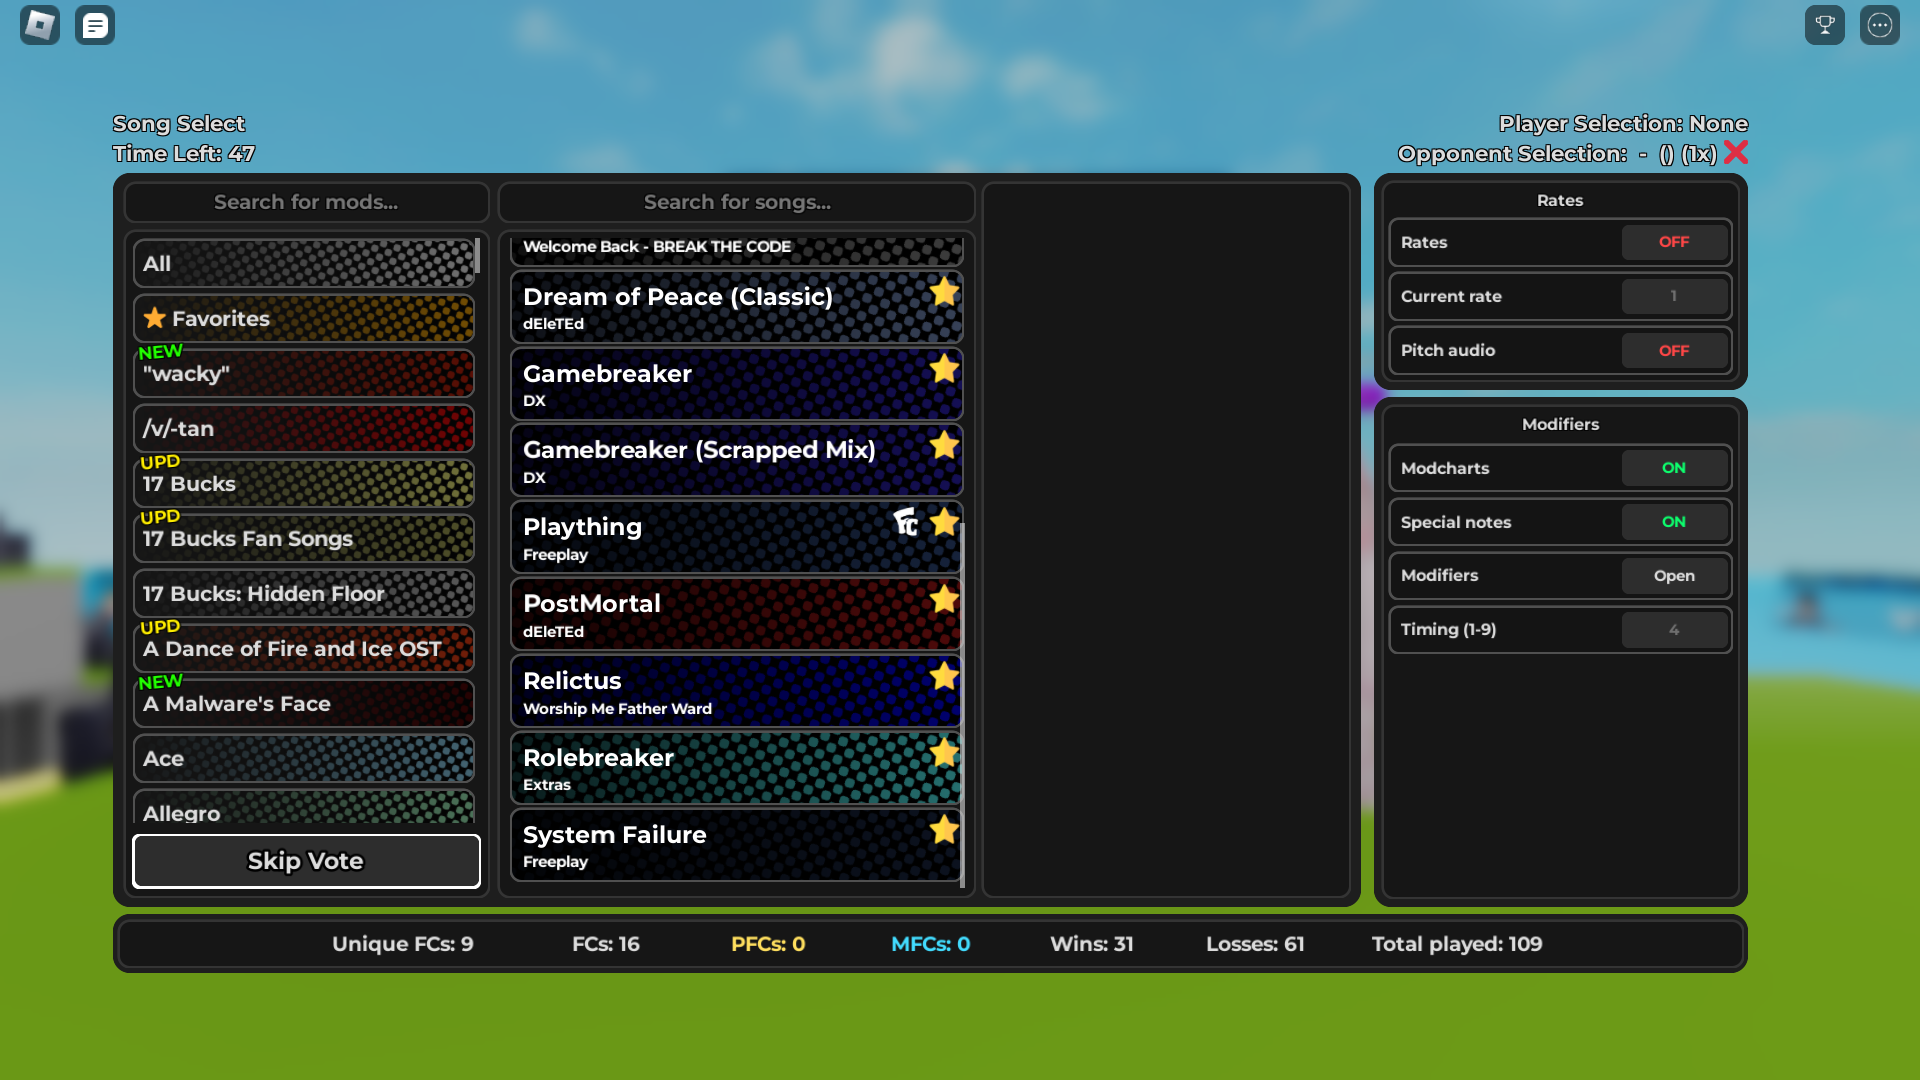The image size is (1920, 1080).
Task: Select the Favorites mod category
Action: 304,319
